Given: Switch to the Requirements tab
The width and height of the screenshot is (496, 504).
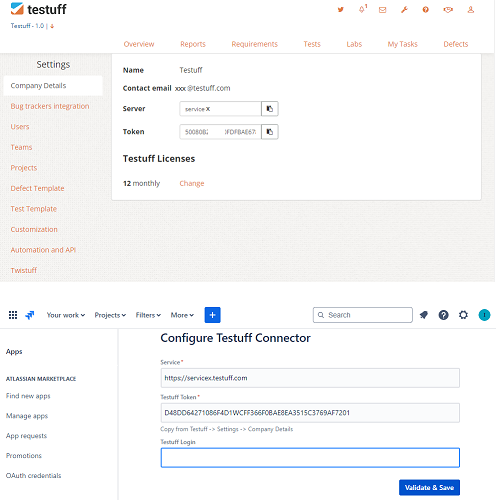Looking at the screenshot, I should tap(255, 44).
